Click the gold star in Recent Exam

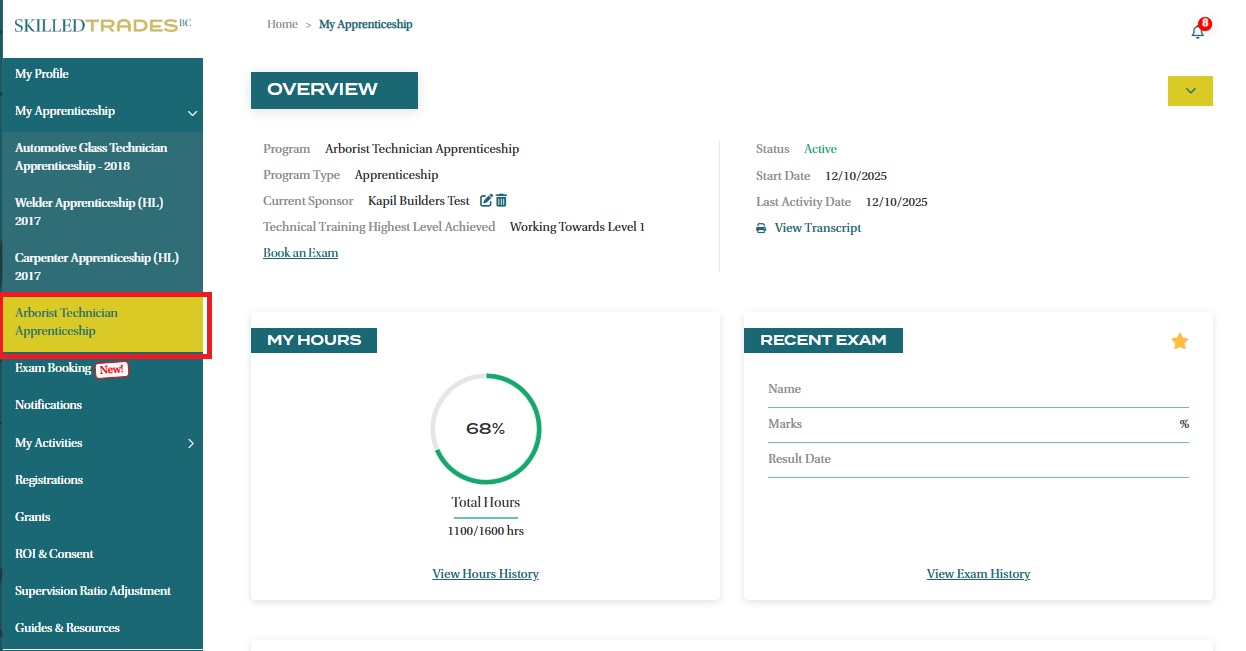[1179, 342]
